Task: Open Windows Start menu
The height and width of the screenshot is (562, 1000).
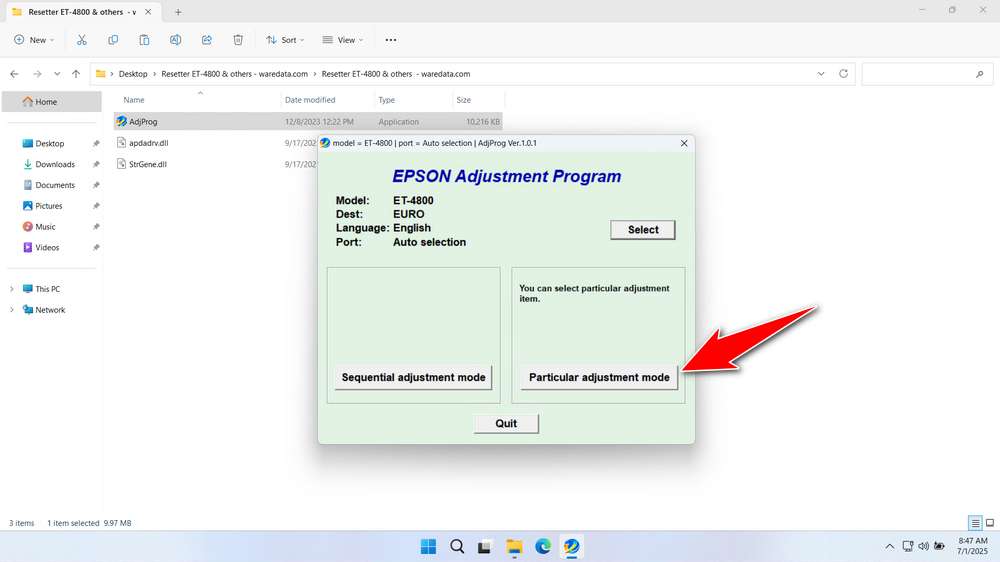Action: pyautogui.click(x=429, y=546)
